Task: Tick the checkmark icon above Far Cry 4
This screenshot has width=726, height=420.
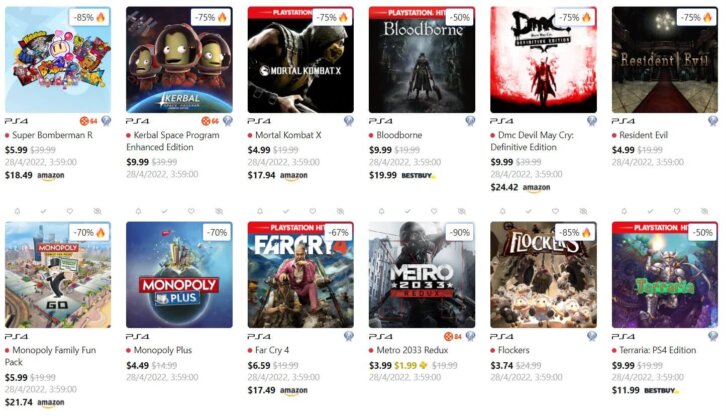Action: pos(286,211)
